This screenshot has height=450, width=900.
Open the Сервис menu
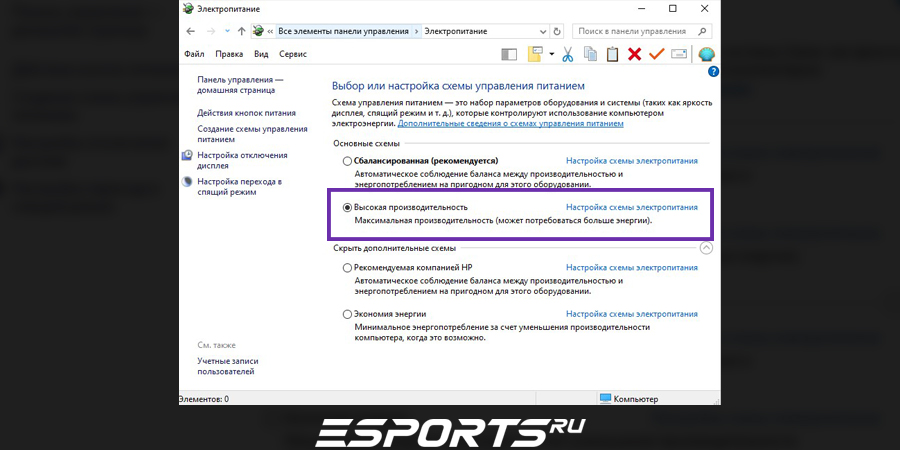pos(293,54)
